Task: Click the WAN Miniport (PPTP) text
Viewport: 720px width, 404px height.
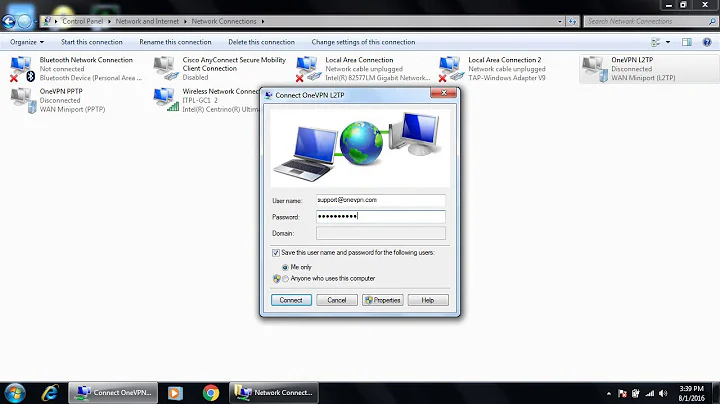Action: [72, 109]
